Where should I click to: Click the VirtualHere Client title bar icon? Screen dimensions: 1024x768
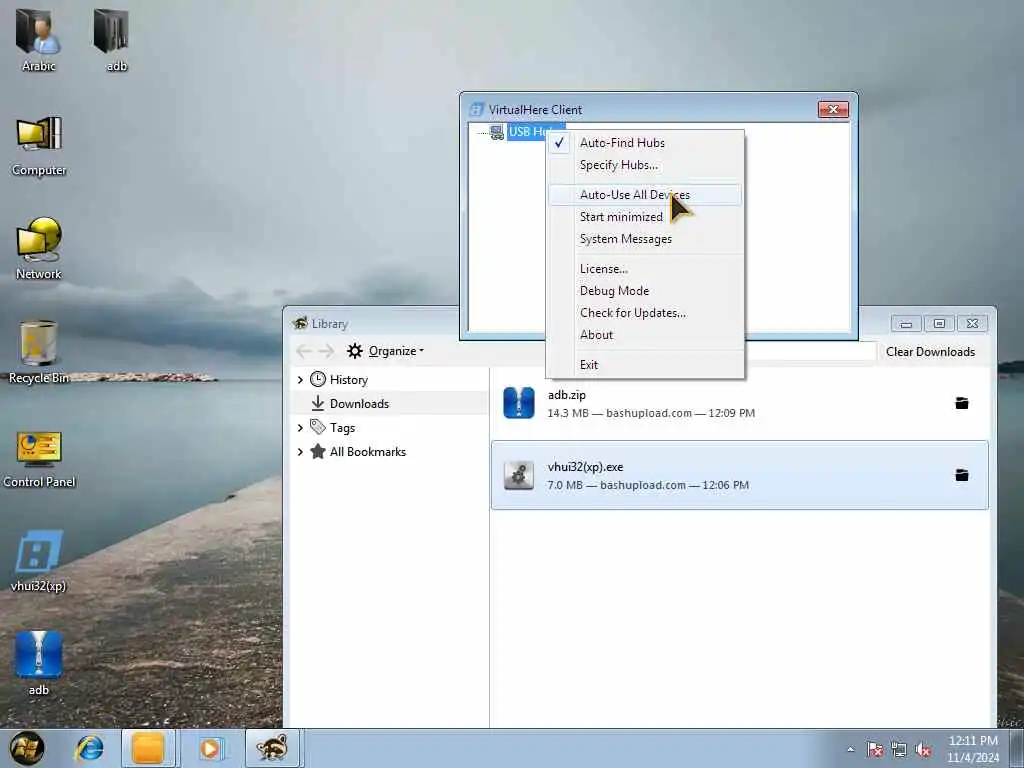tap(477, 110)
